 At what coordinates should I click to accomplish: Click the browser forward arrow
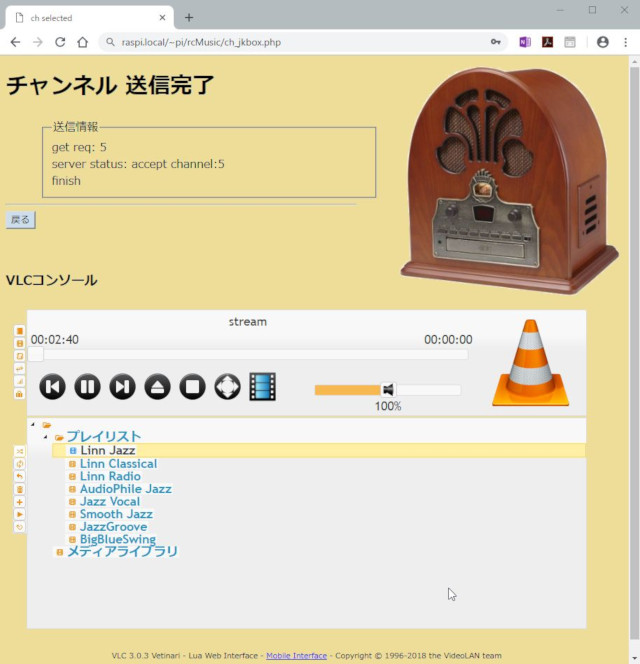point(38,42)
